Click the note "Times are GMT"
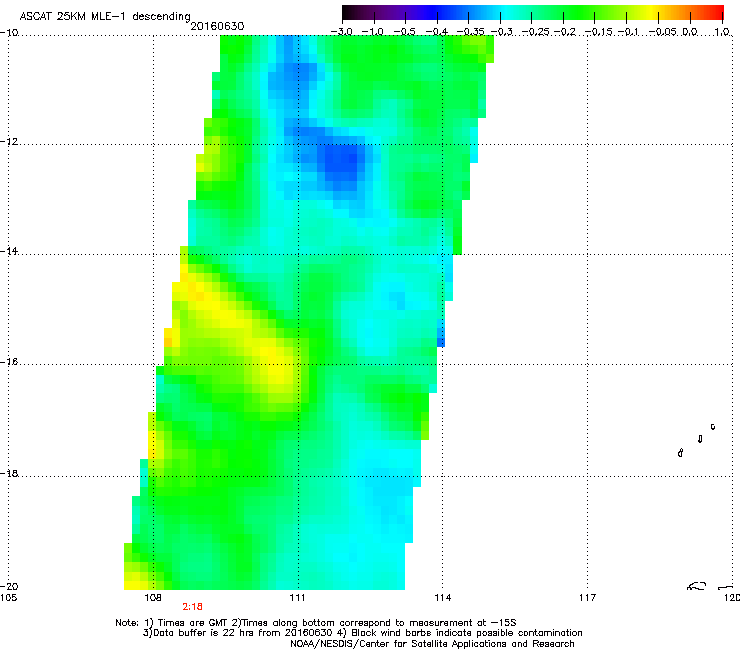Screen dimensions: 740x650 coord(193,623)
